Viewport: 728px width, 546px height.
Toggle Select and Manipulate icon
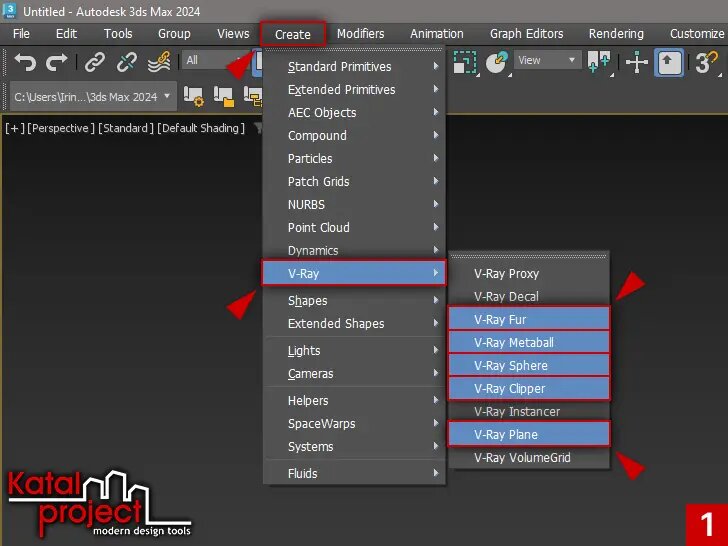637,62
